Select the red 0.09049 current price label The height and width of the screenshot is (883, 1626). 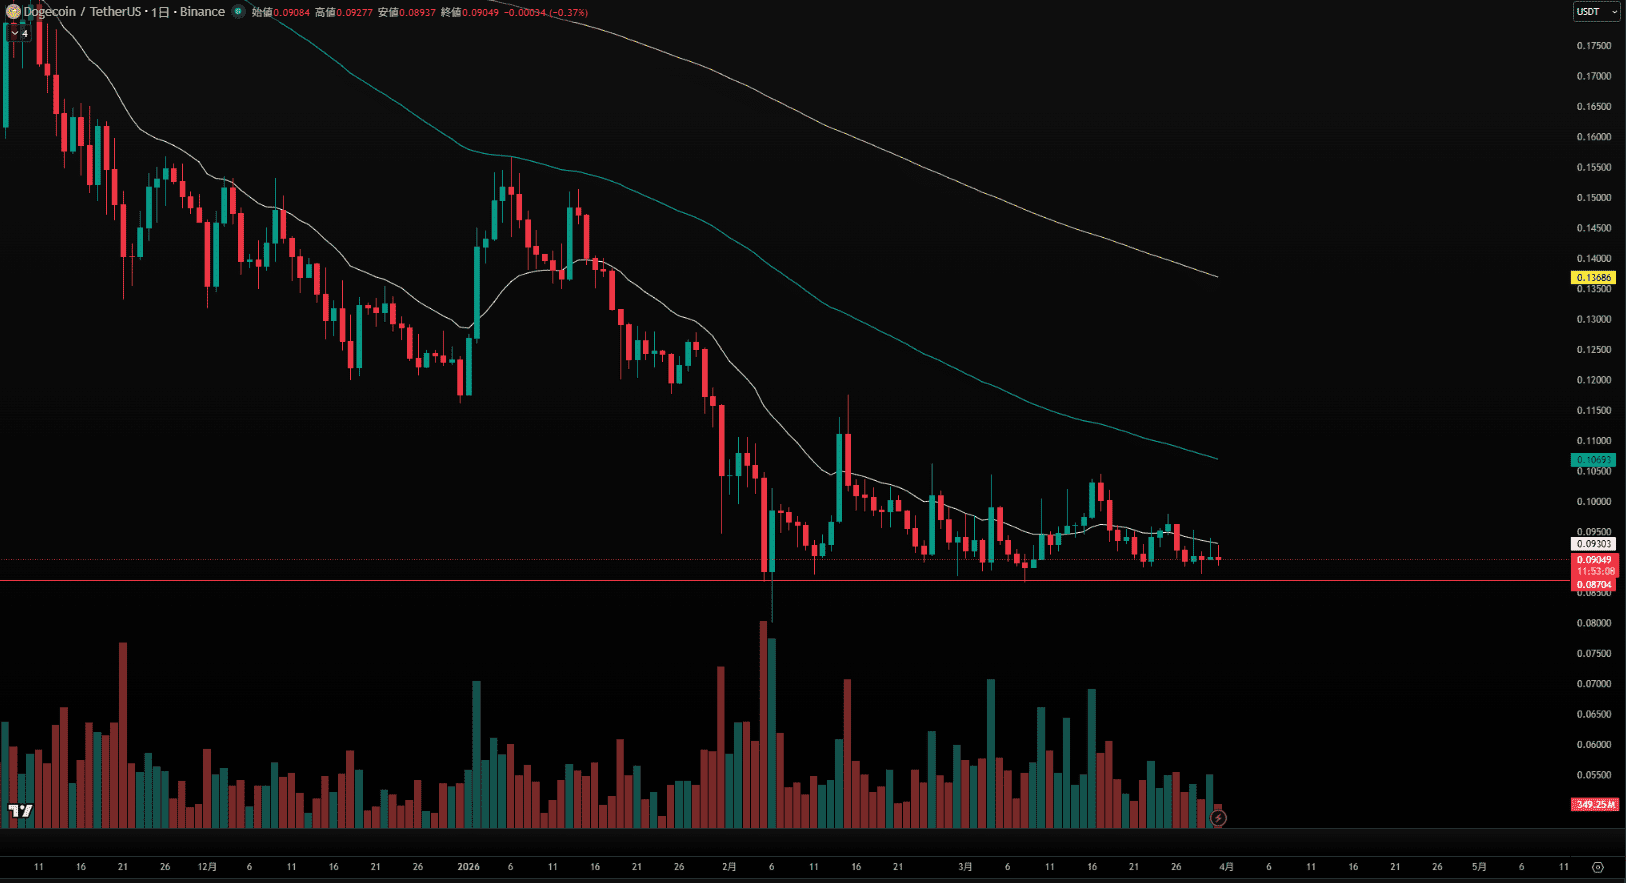[1593, 560]
